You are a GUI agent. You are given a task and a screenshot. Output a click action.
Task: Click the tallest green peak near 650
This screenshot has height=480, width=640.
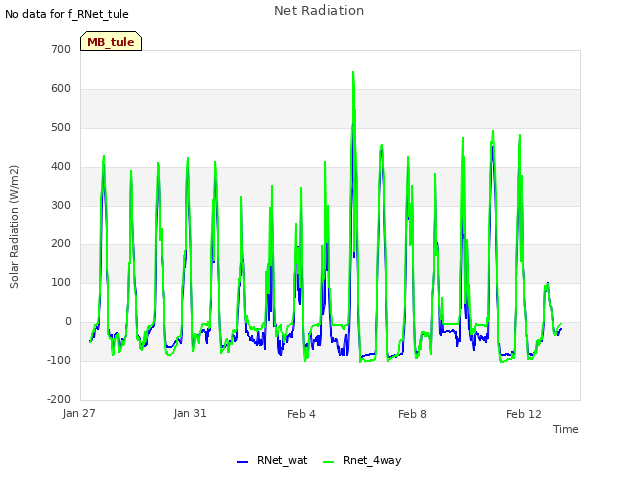tap(353, 73)
